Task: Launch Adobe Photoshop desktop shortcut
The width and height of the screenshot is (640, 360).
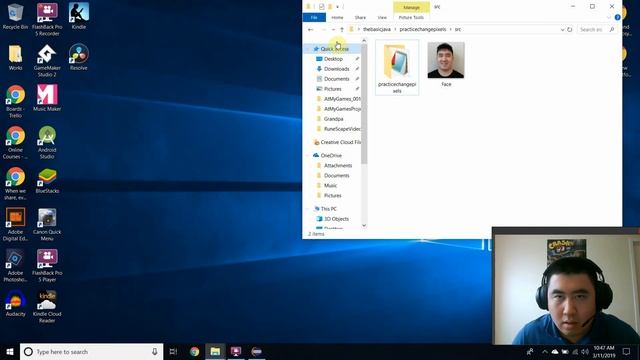Action: 15,265
